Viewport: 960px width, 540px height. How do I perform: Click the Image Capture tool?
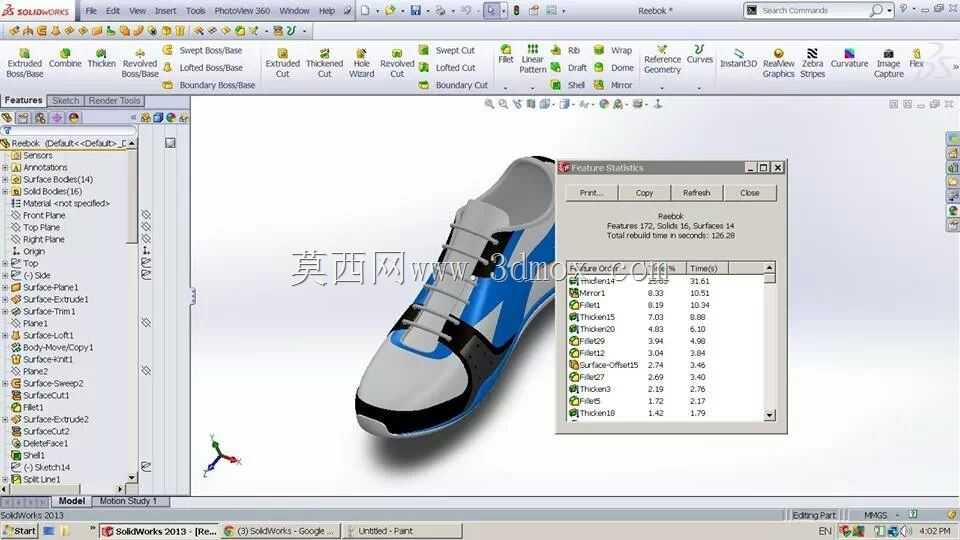click(x=888, y=63)
